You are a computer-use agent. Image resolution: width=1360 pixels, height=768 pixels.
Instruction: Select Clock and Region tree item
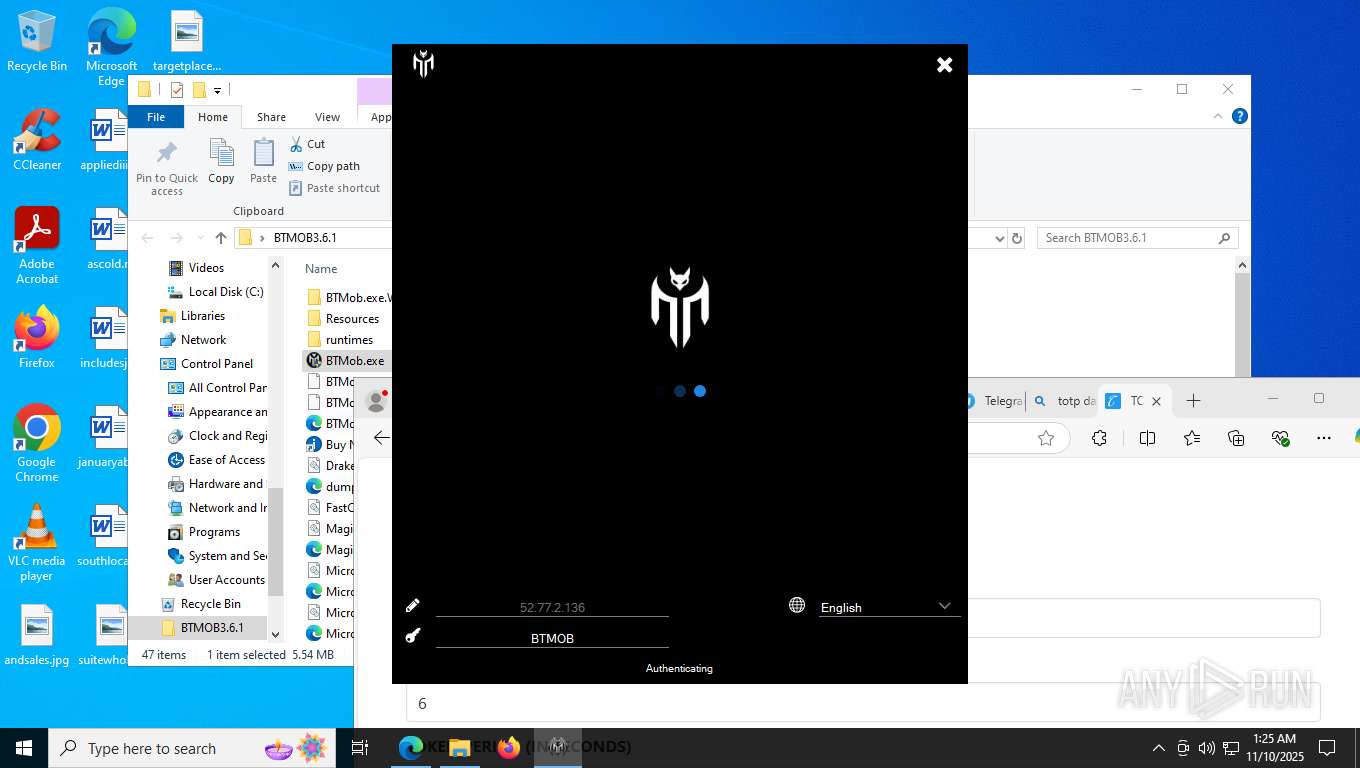pyautogui.click(x=217, y=436)
